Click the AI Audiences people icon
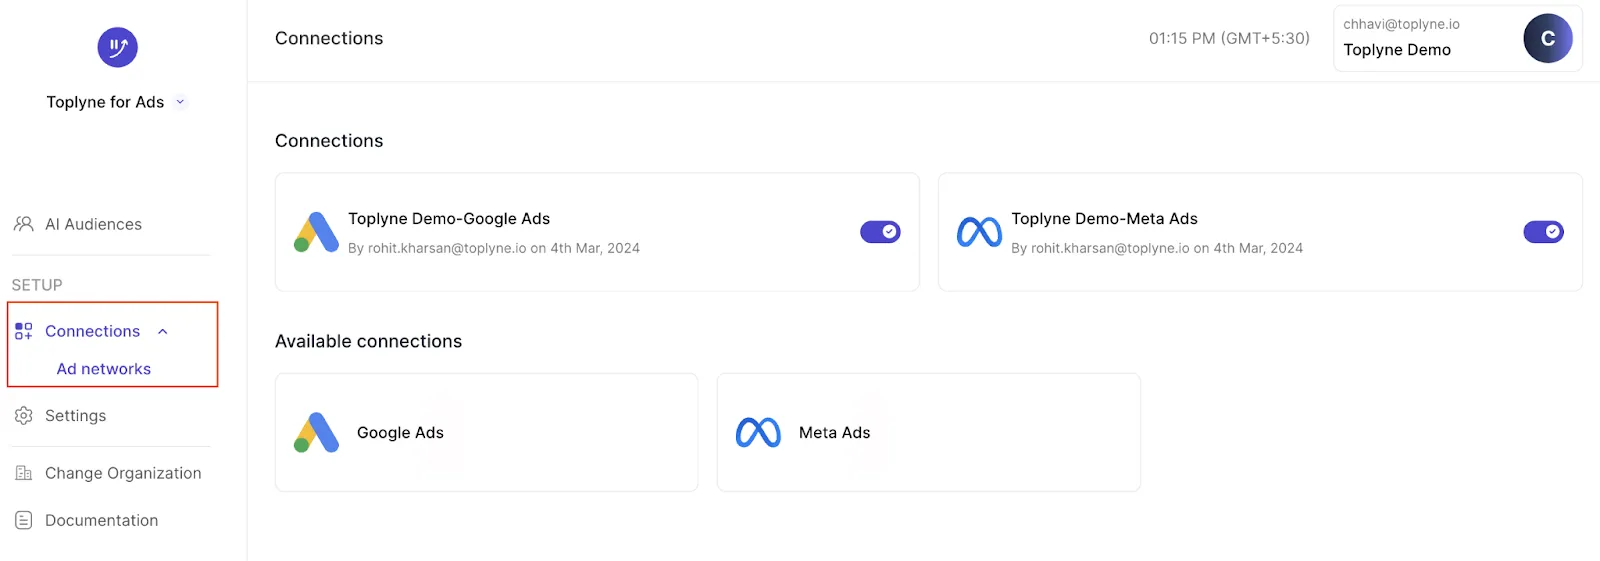This screenshot has width=1600, height=561. click(x=23, y=224)
